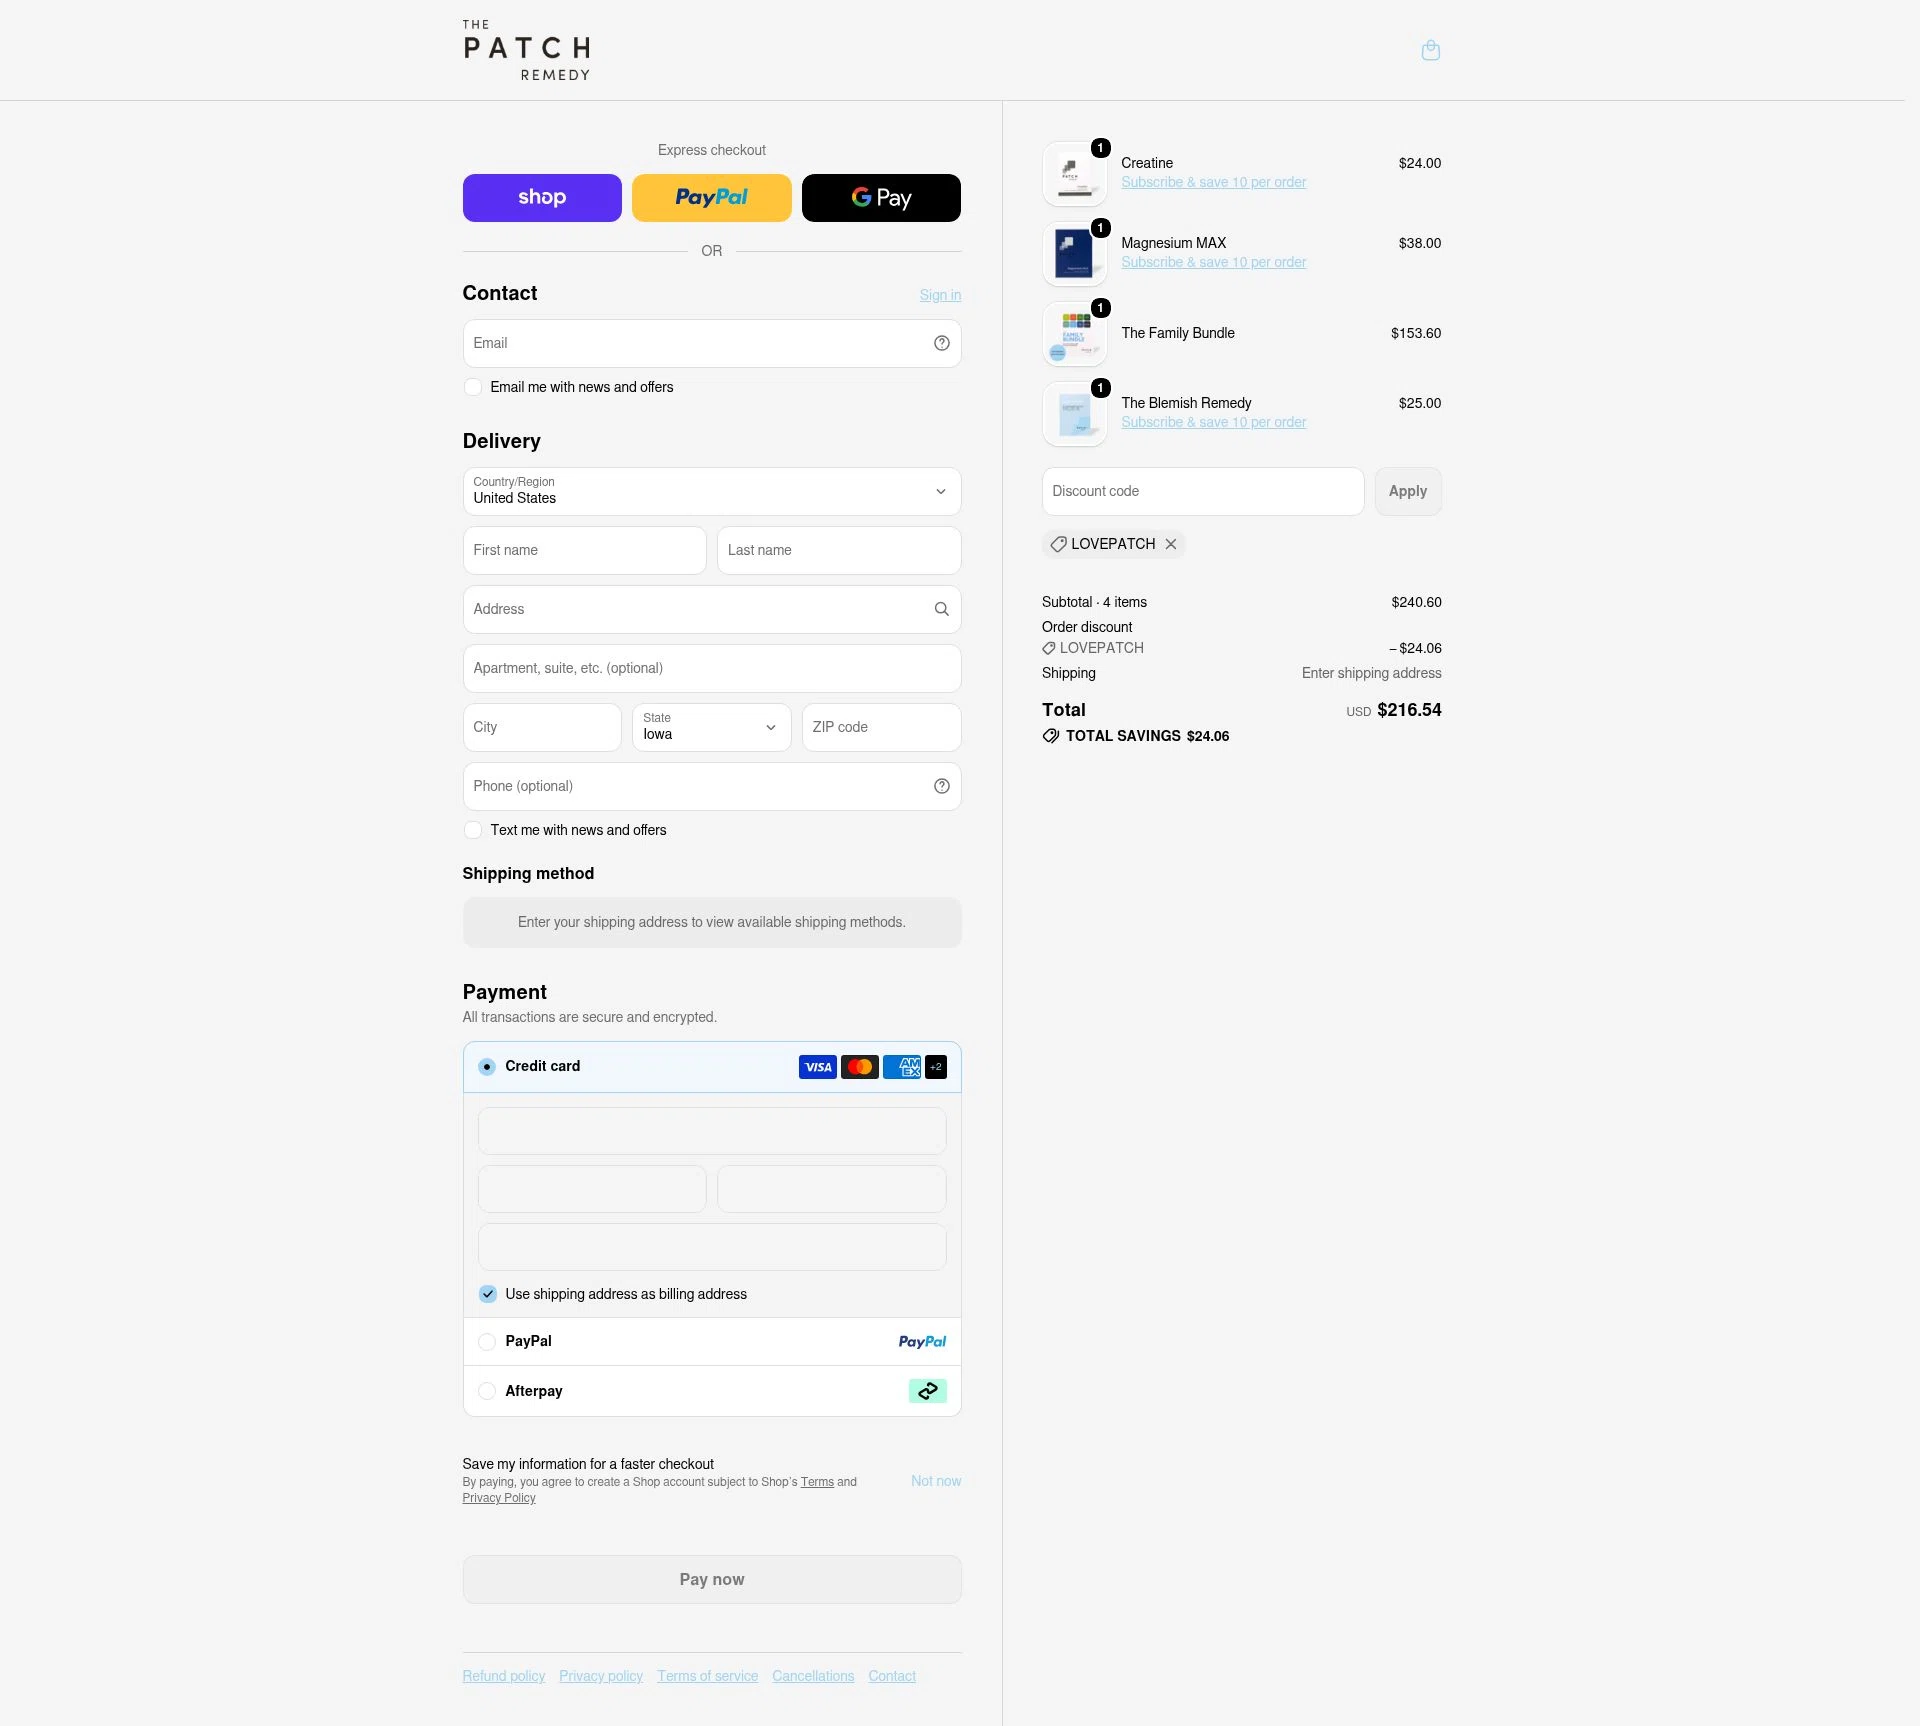This screenshot has width=1920, height=1726.
Task: Open the shopping bag cart icon
Action: pos(1430,50)
